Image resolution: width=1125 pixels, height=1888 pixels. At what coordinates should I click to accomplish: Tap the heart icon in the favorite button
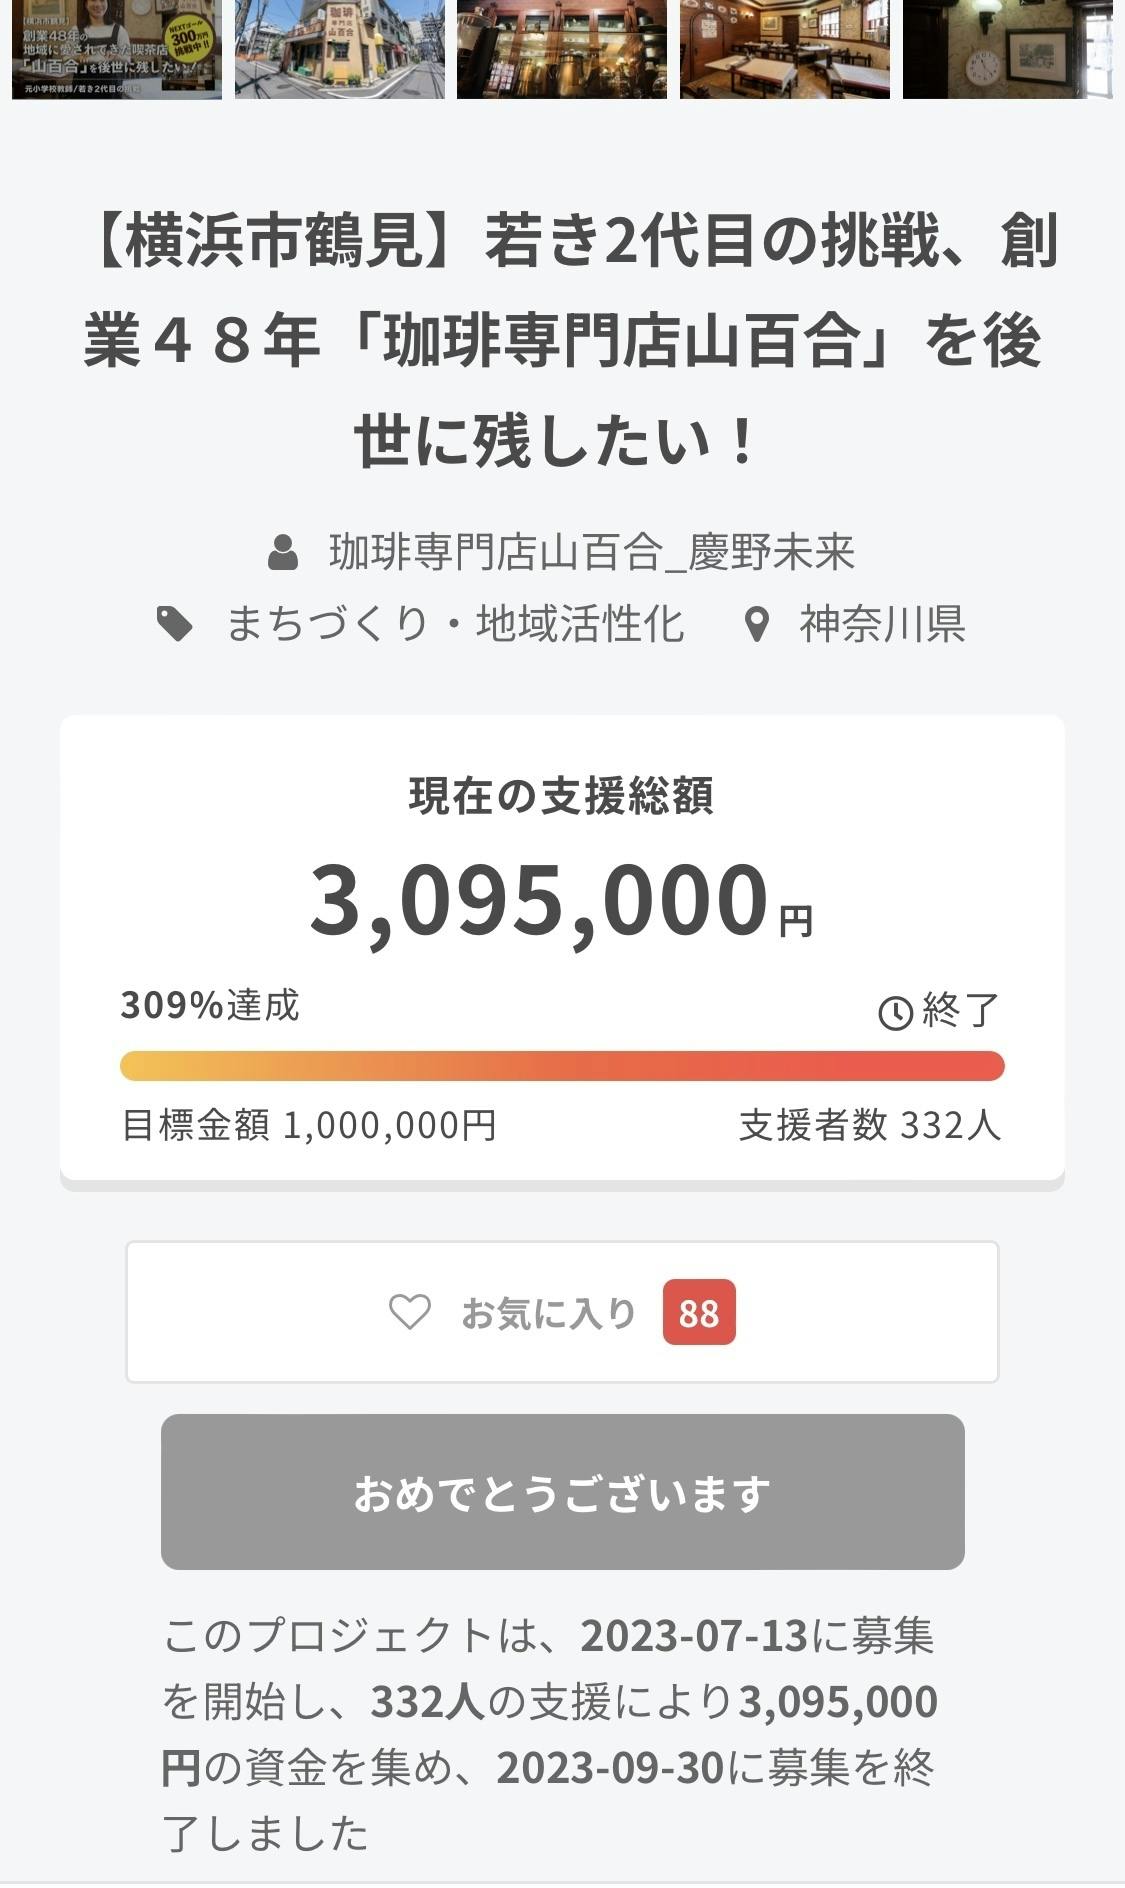click(409, 1312)
